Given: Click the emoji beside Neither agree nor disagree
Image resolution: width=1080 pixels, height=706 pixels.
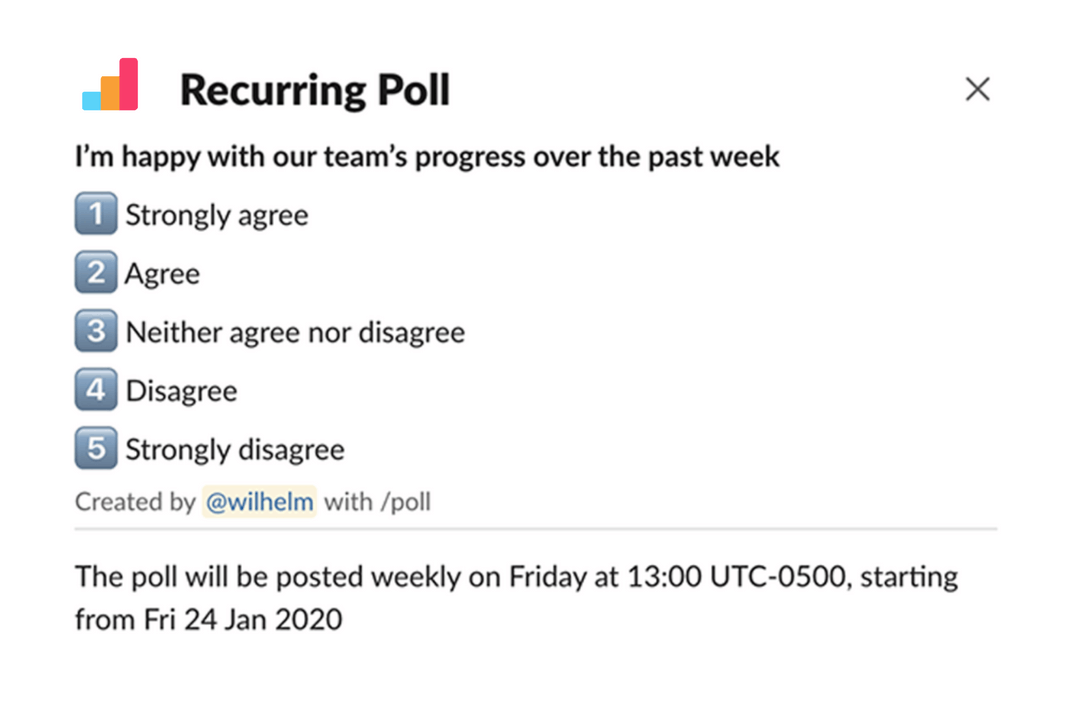Looking at the screenshot, I should [95, 331].
